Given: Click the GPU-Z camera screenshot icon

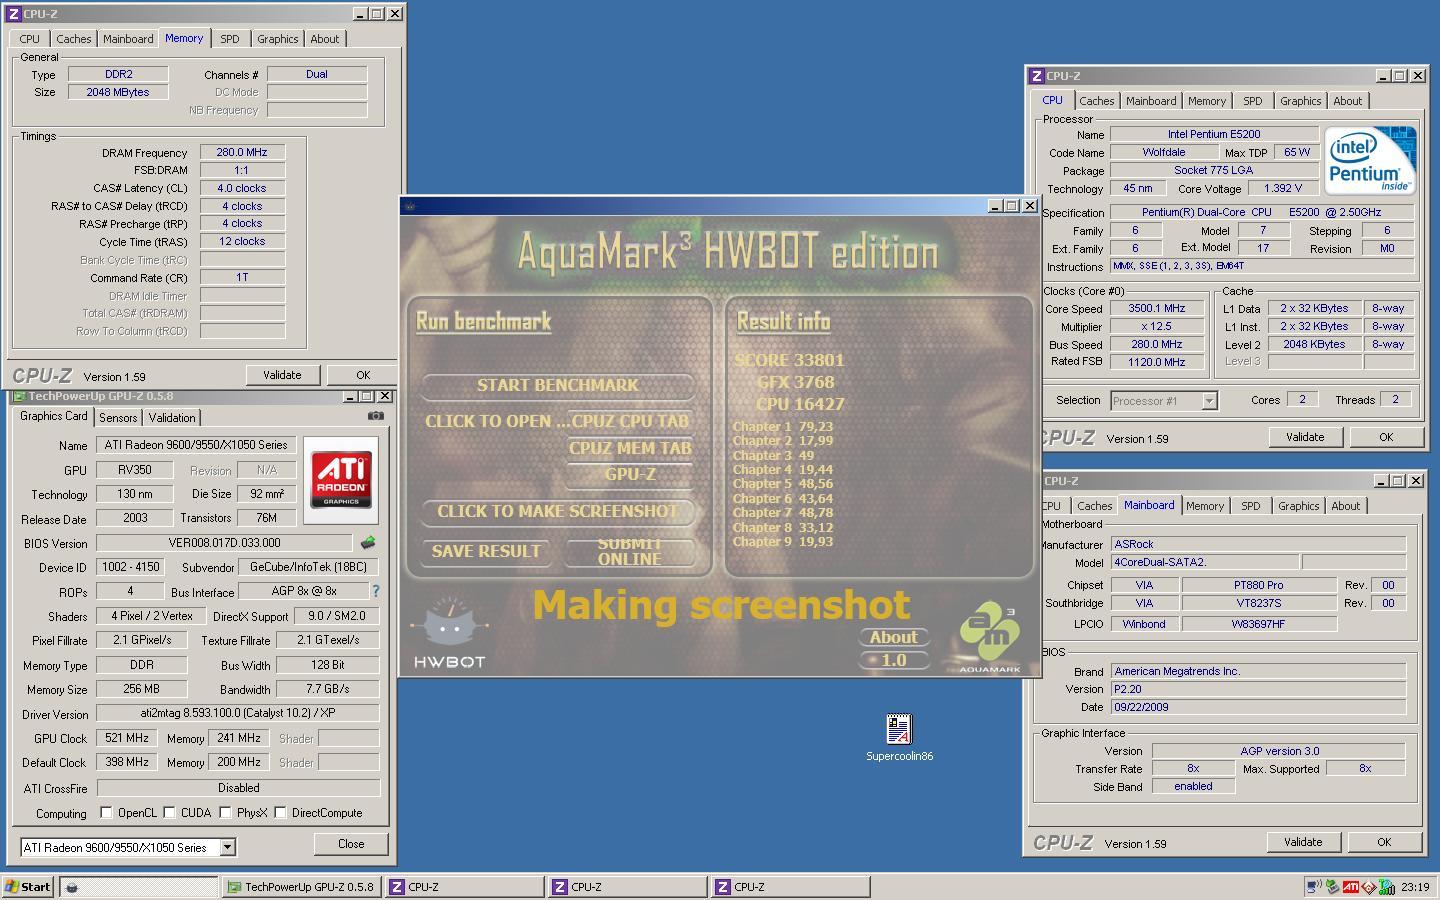Looking at the screenshot, I should 375,416.
